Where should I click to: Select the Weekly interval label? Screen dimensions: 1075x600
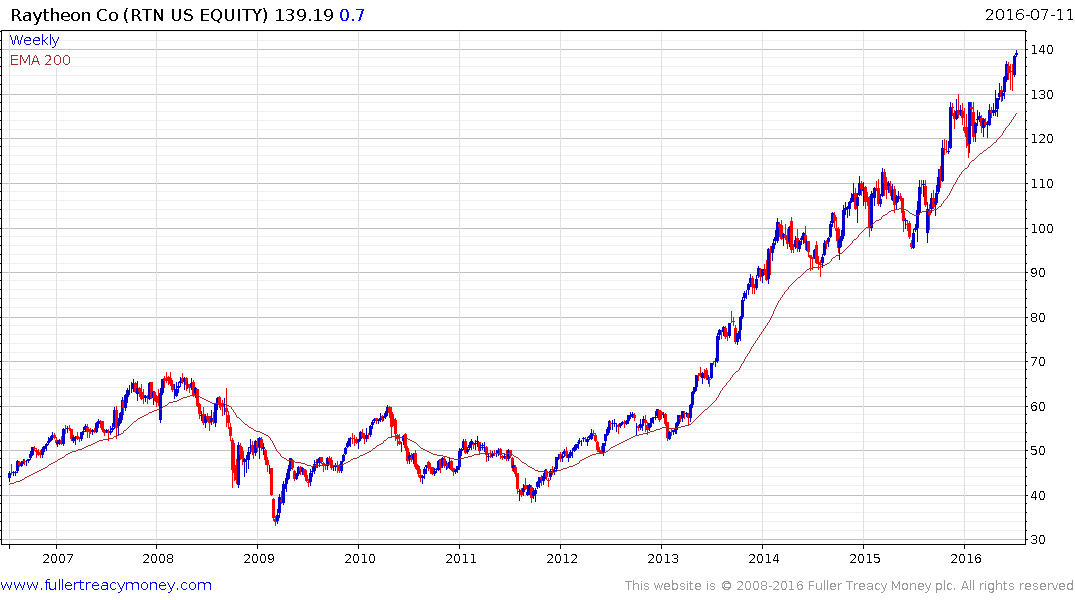pyautogui.click(x=34, y=40)
